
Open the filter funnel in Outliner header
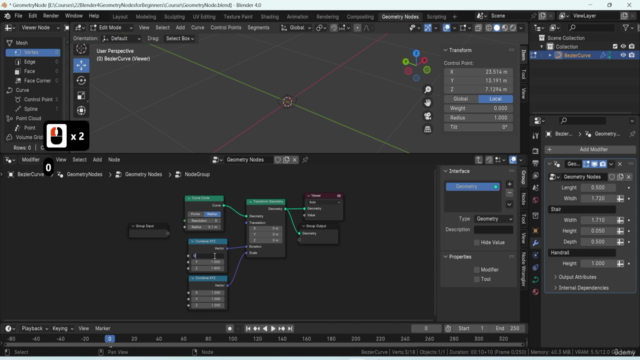[626, 28]
